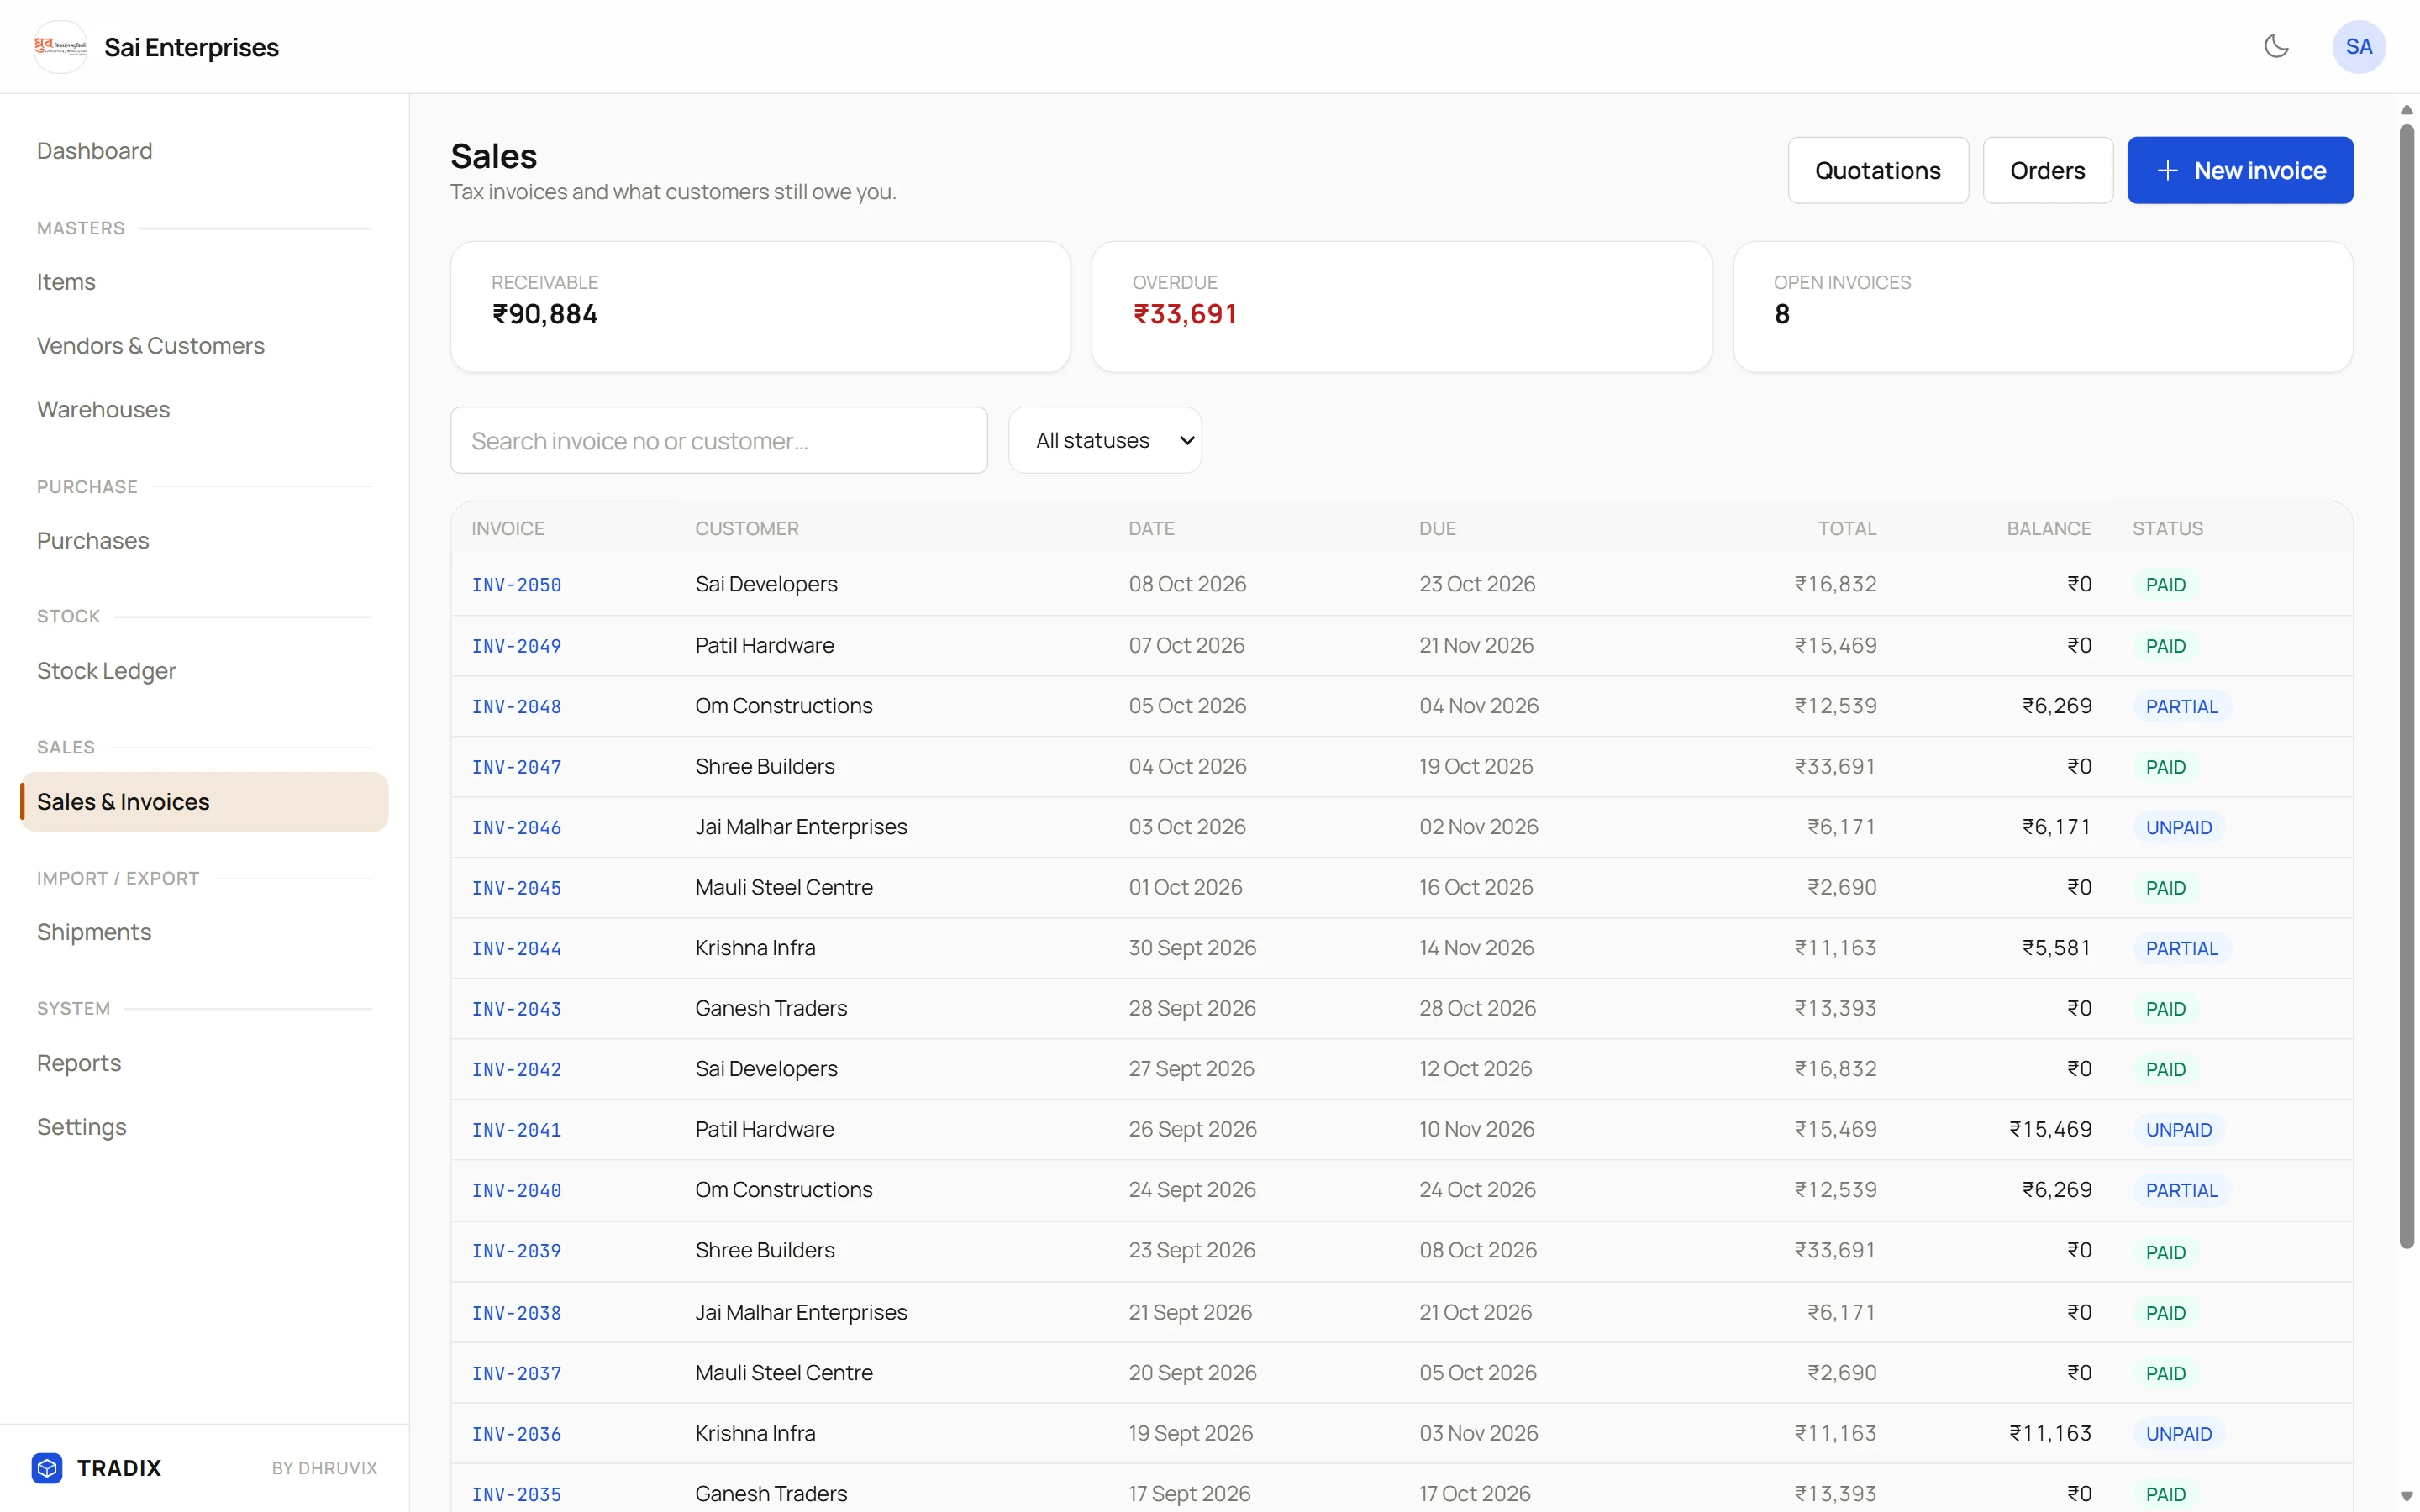The width and height of the screenshot is (2420, 1512).
Task: Focus the search invoice or customer field
Action: click(x=718, y=440)
